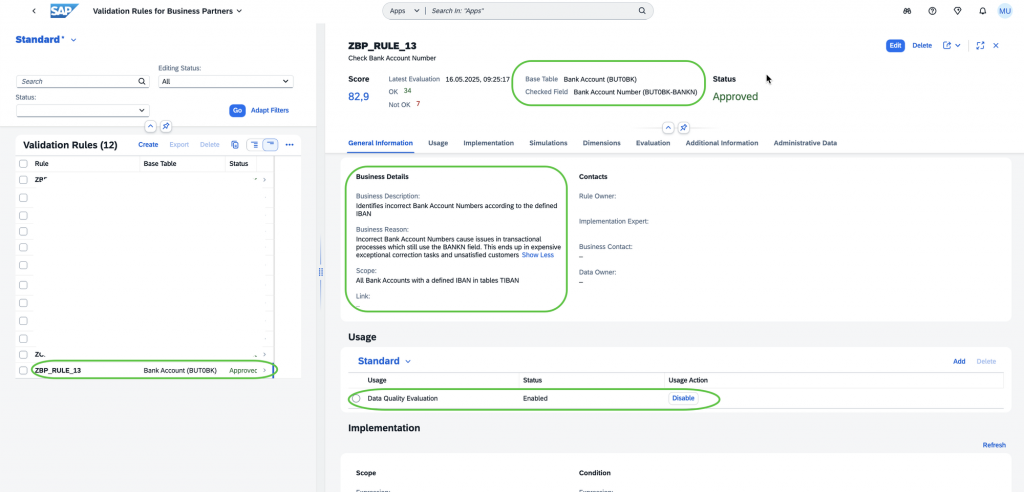The width and height of the screenshot is (1024, 492).
Task: Open the Administrative Data tab
Action: click(805, 143)
